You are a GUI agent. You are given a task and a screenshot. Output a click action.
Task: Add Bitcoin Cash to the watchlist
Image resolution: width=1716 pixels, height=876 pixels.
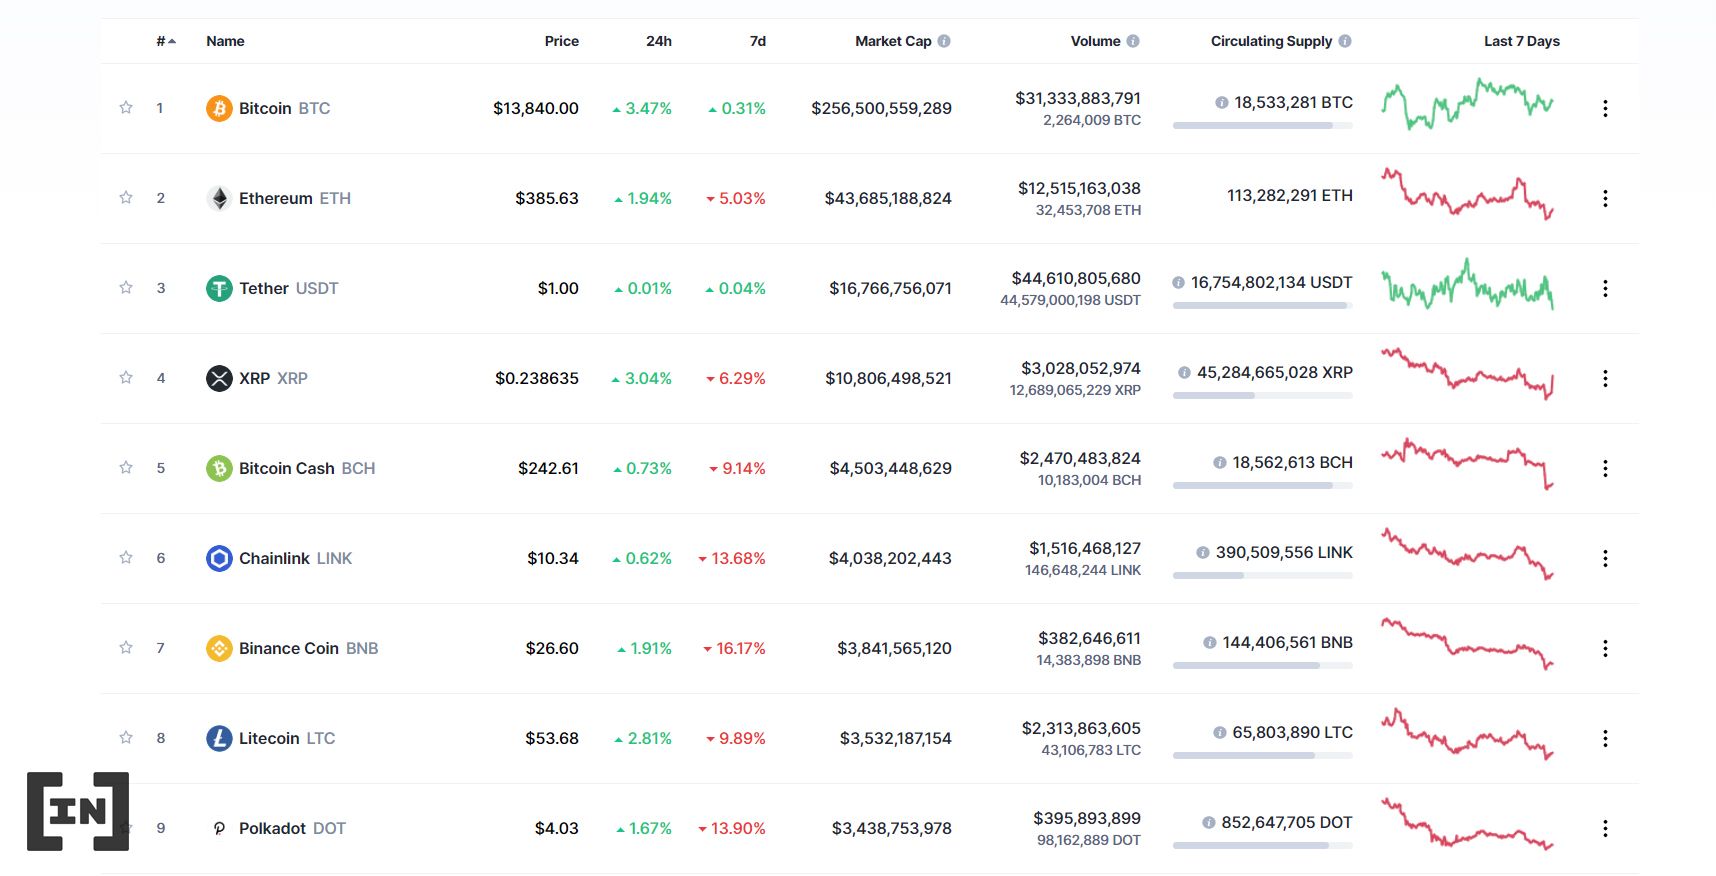coord(126,467)
